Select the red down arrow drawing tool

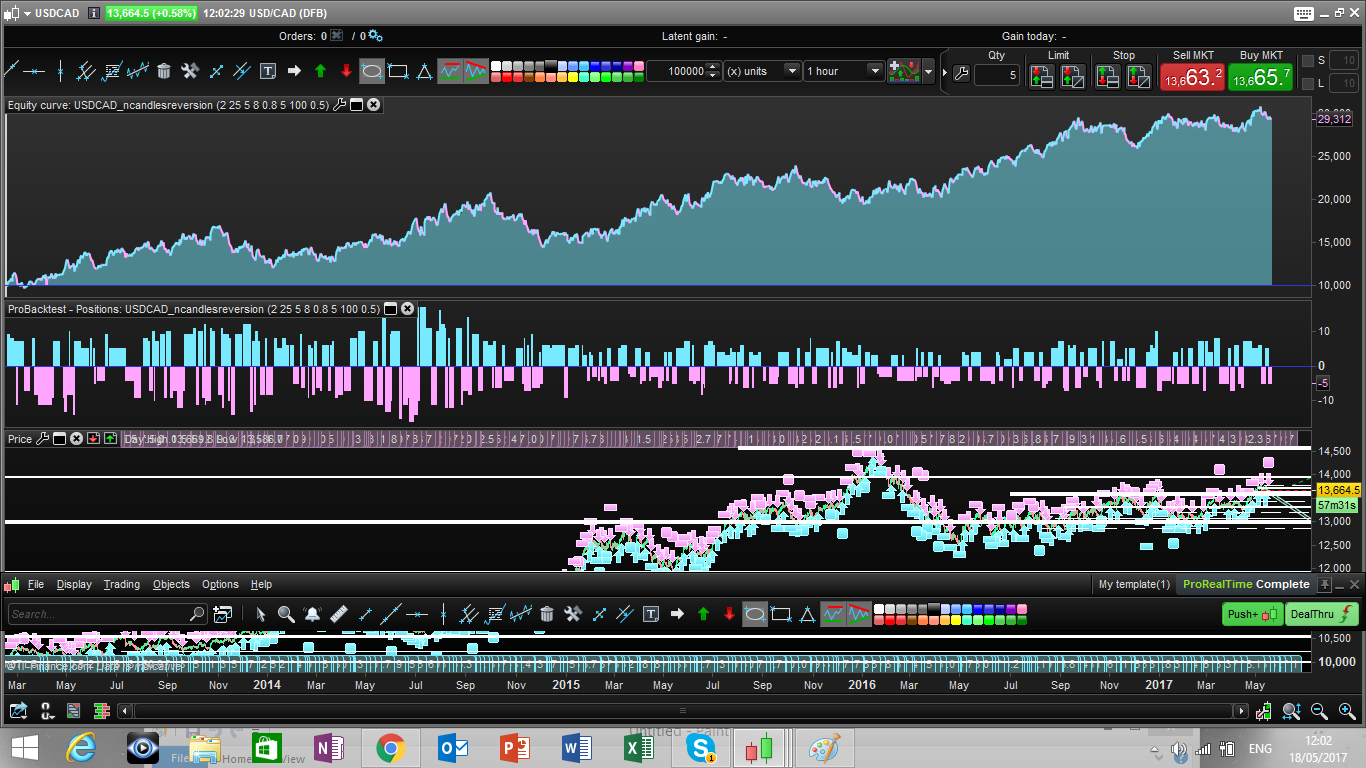[x=346, y=71]
